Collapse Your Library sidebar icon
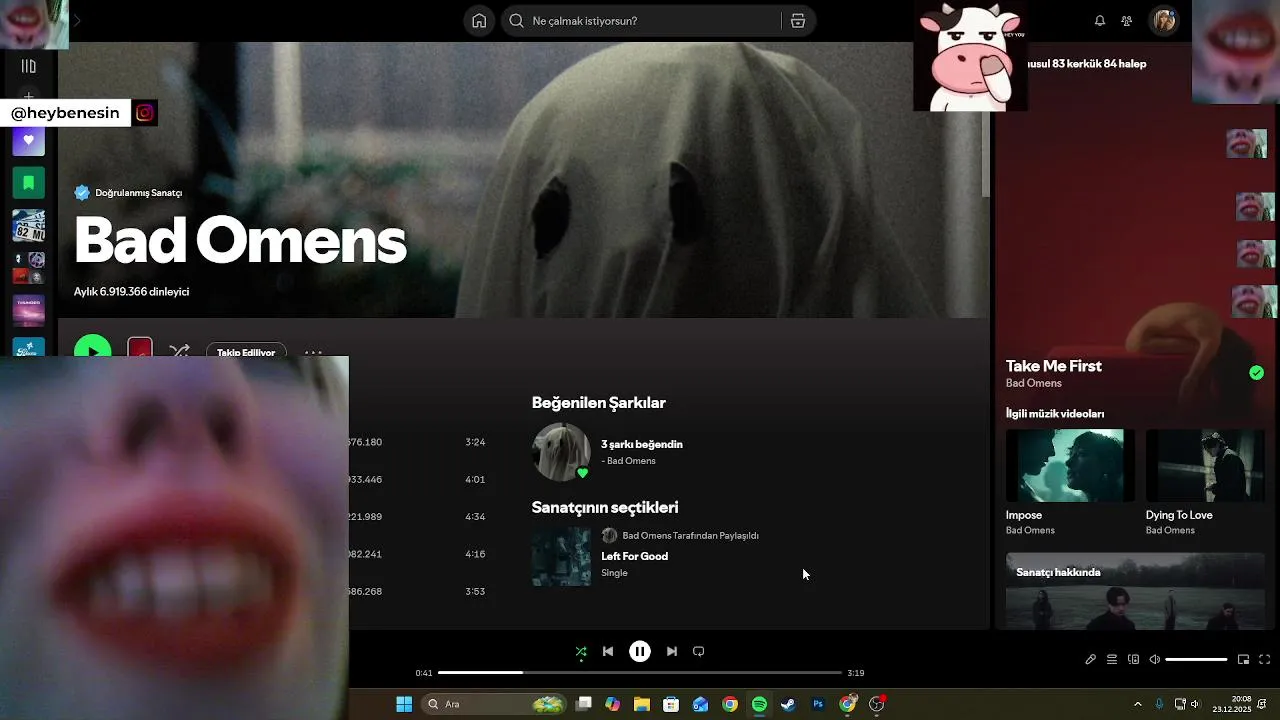The width and height of the screenshot is (1280, 720). [29, 66]
